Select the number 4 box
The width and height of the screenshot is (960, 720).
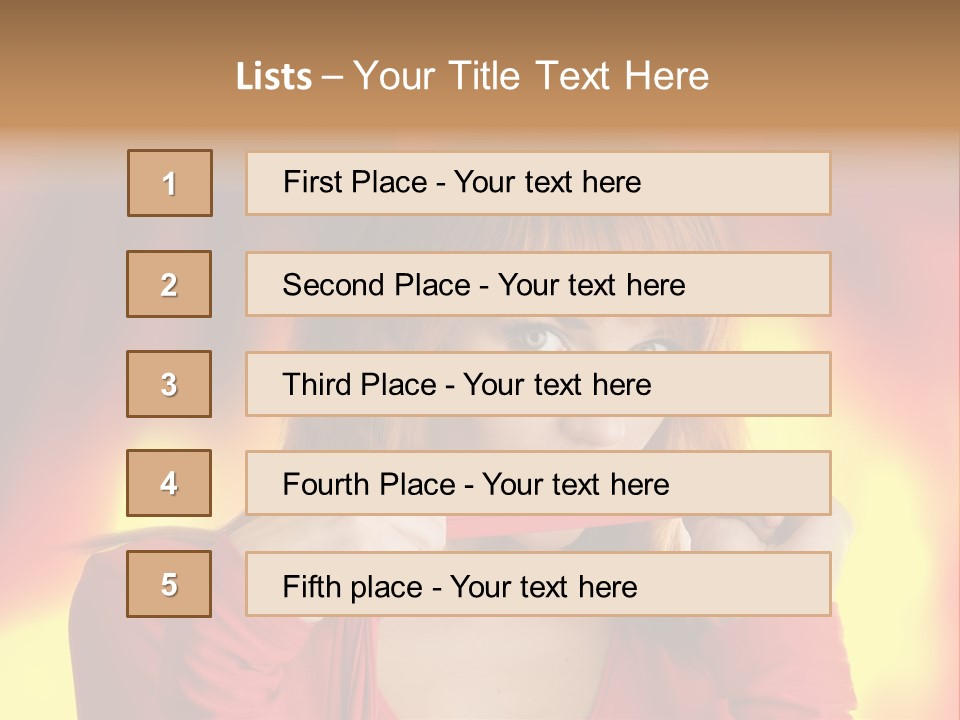click(169, 483)
